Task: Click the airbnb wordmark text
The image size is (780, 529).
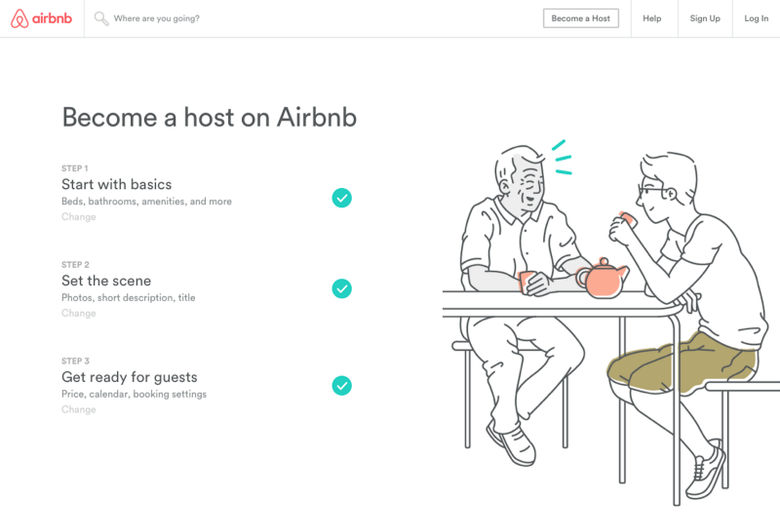Action: [x=52, y=18]
